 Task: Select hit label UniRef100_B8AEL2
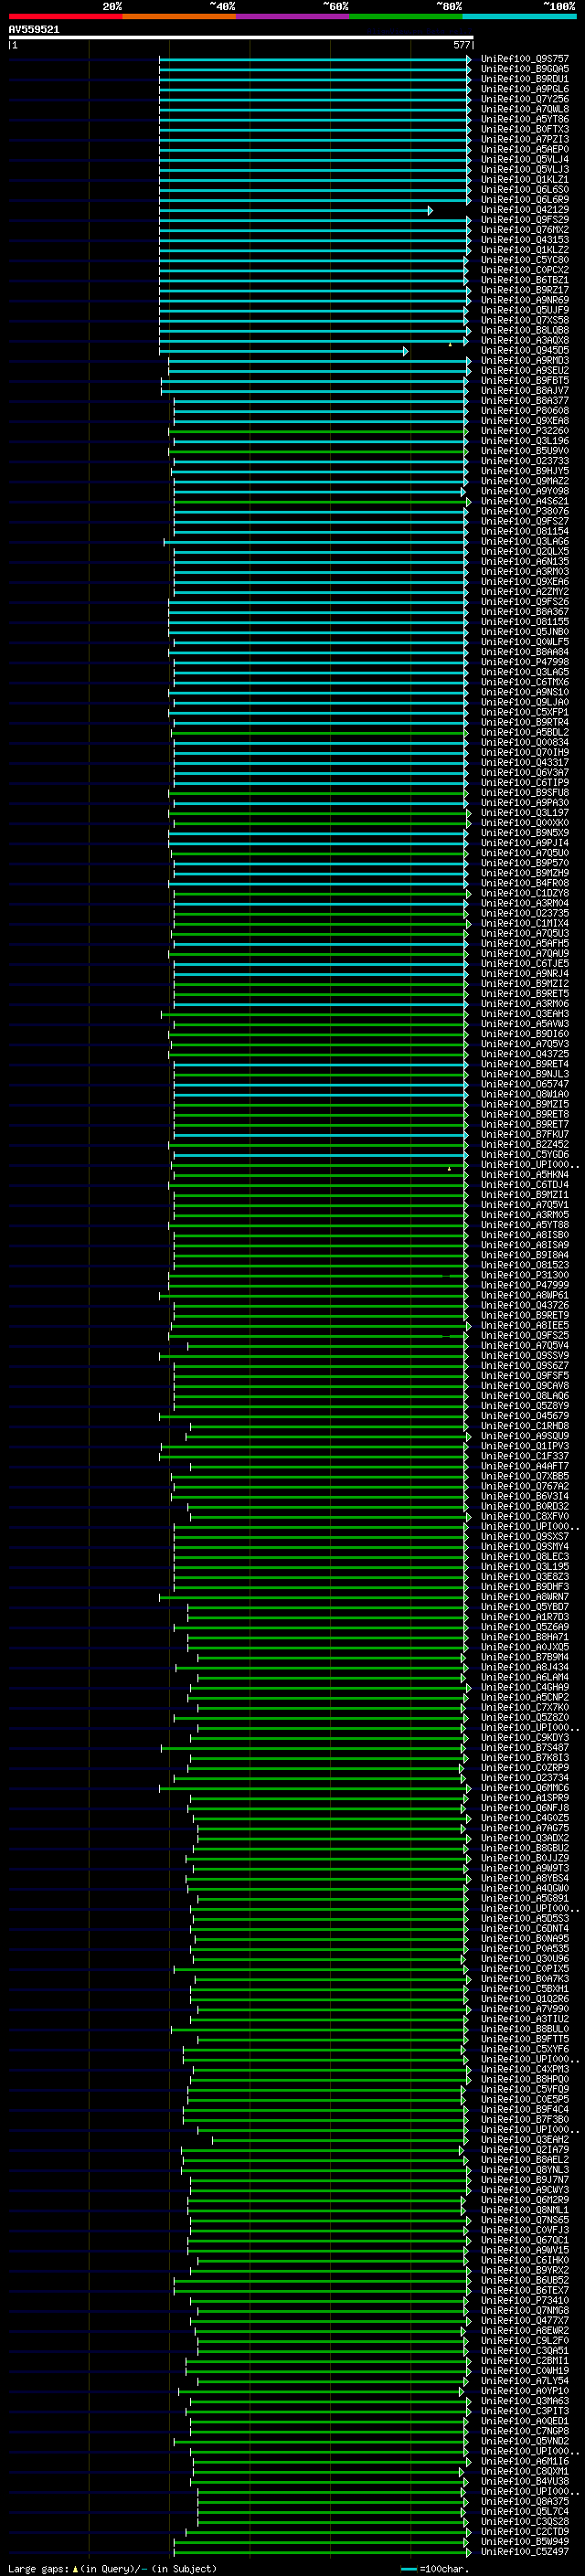pos(524,2160)
